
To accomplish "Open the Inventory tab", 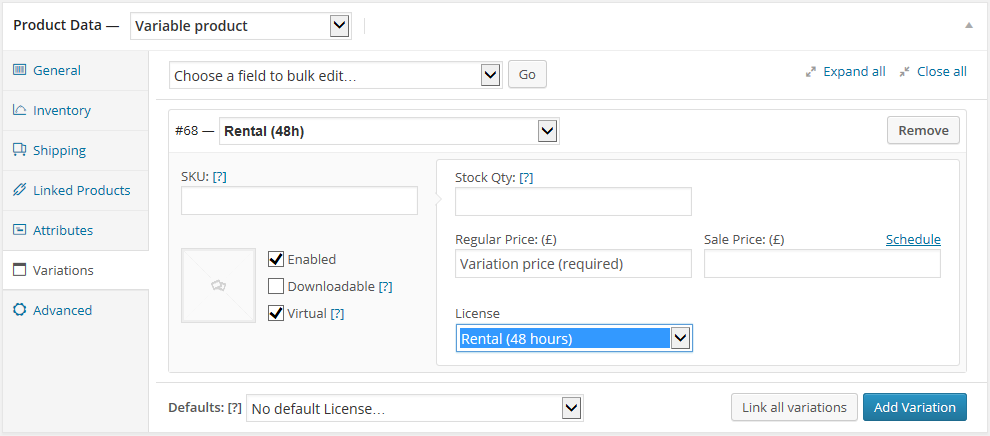I will pos(61,110).
